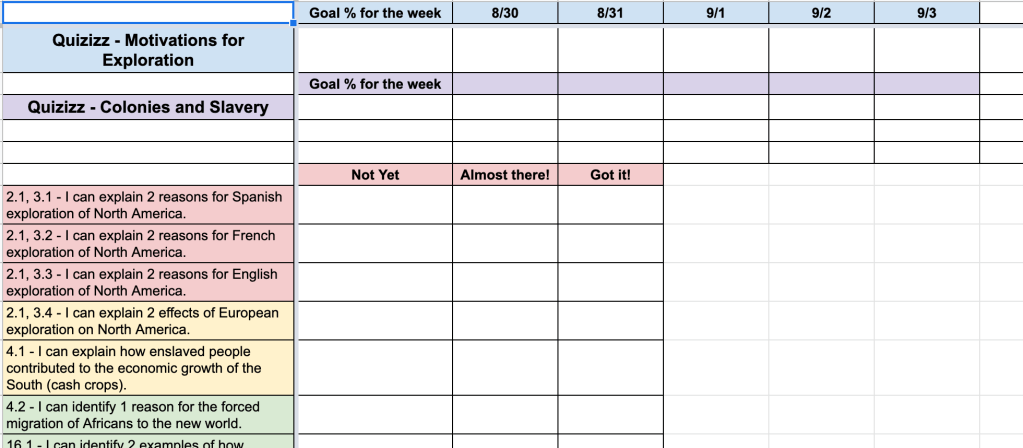Click the Got it! cell for French exploration
The width and height of the screenshot is (1023, 448).
click(x=610, y=244)
